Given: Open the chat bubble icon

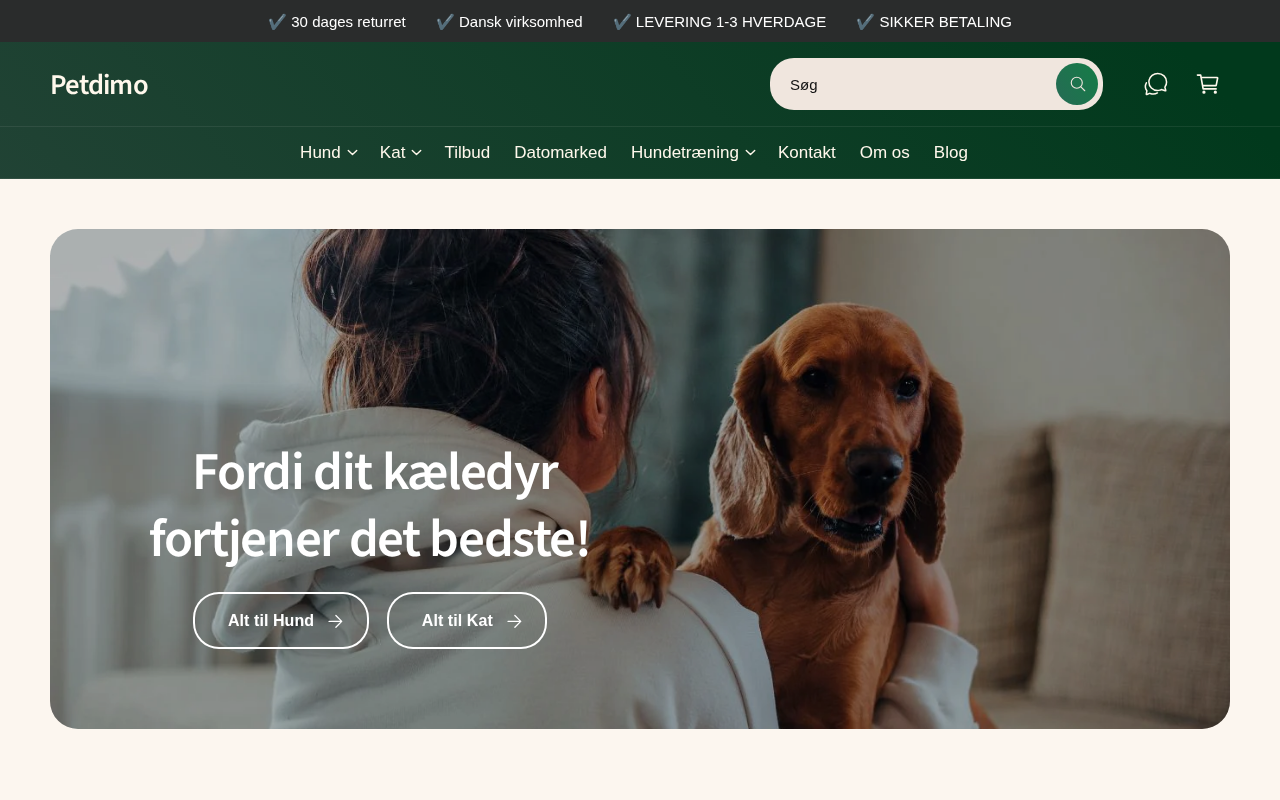Looking at the screenshot, I should point(1156,84).
